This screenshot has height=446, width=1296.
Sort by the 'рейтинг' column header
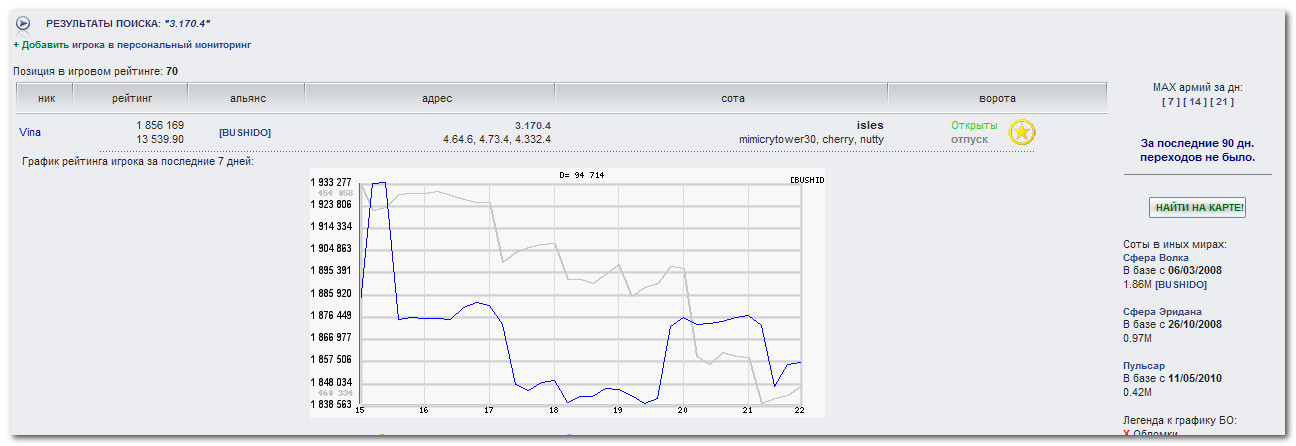132,98
